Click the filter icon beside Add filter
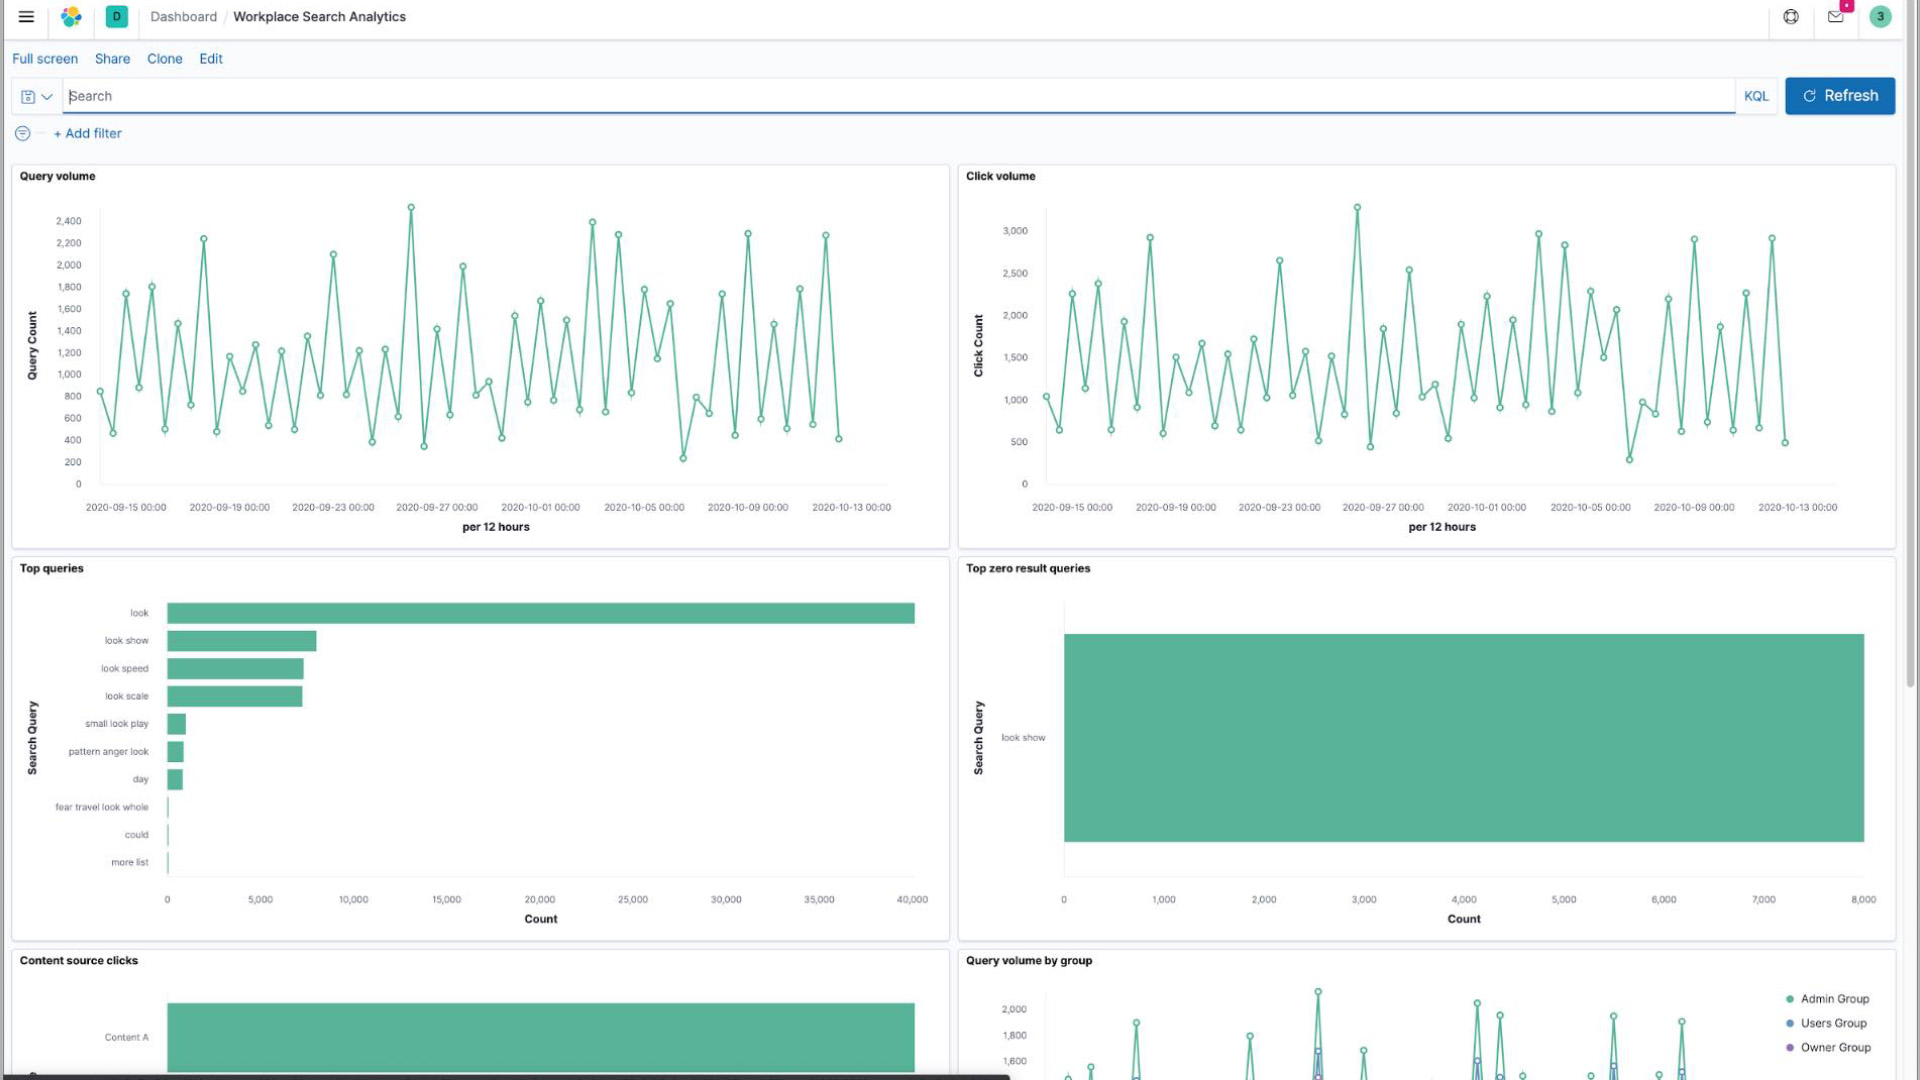This screenshot has width=1920, height=1080. point(21,133)
